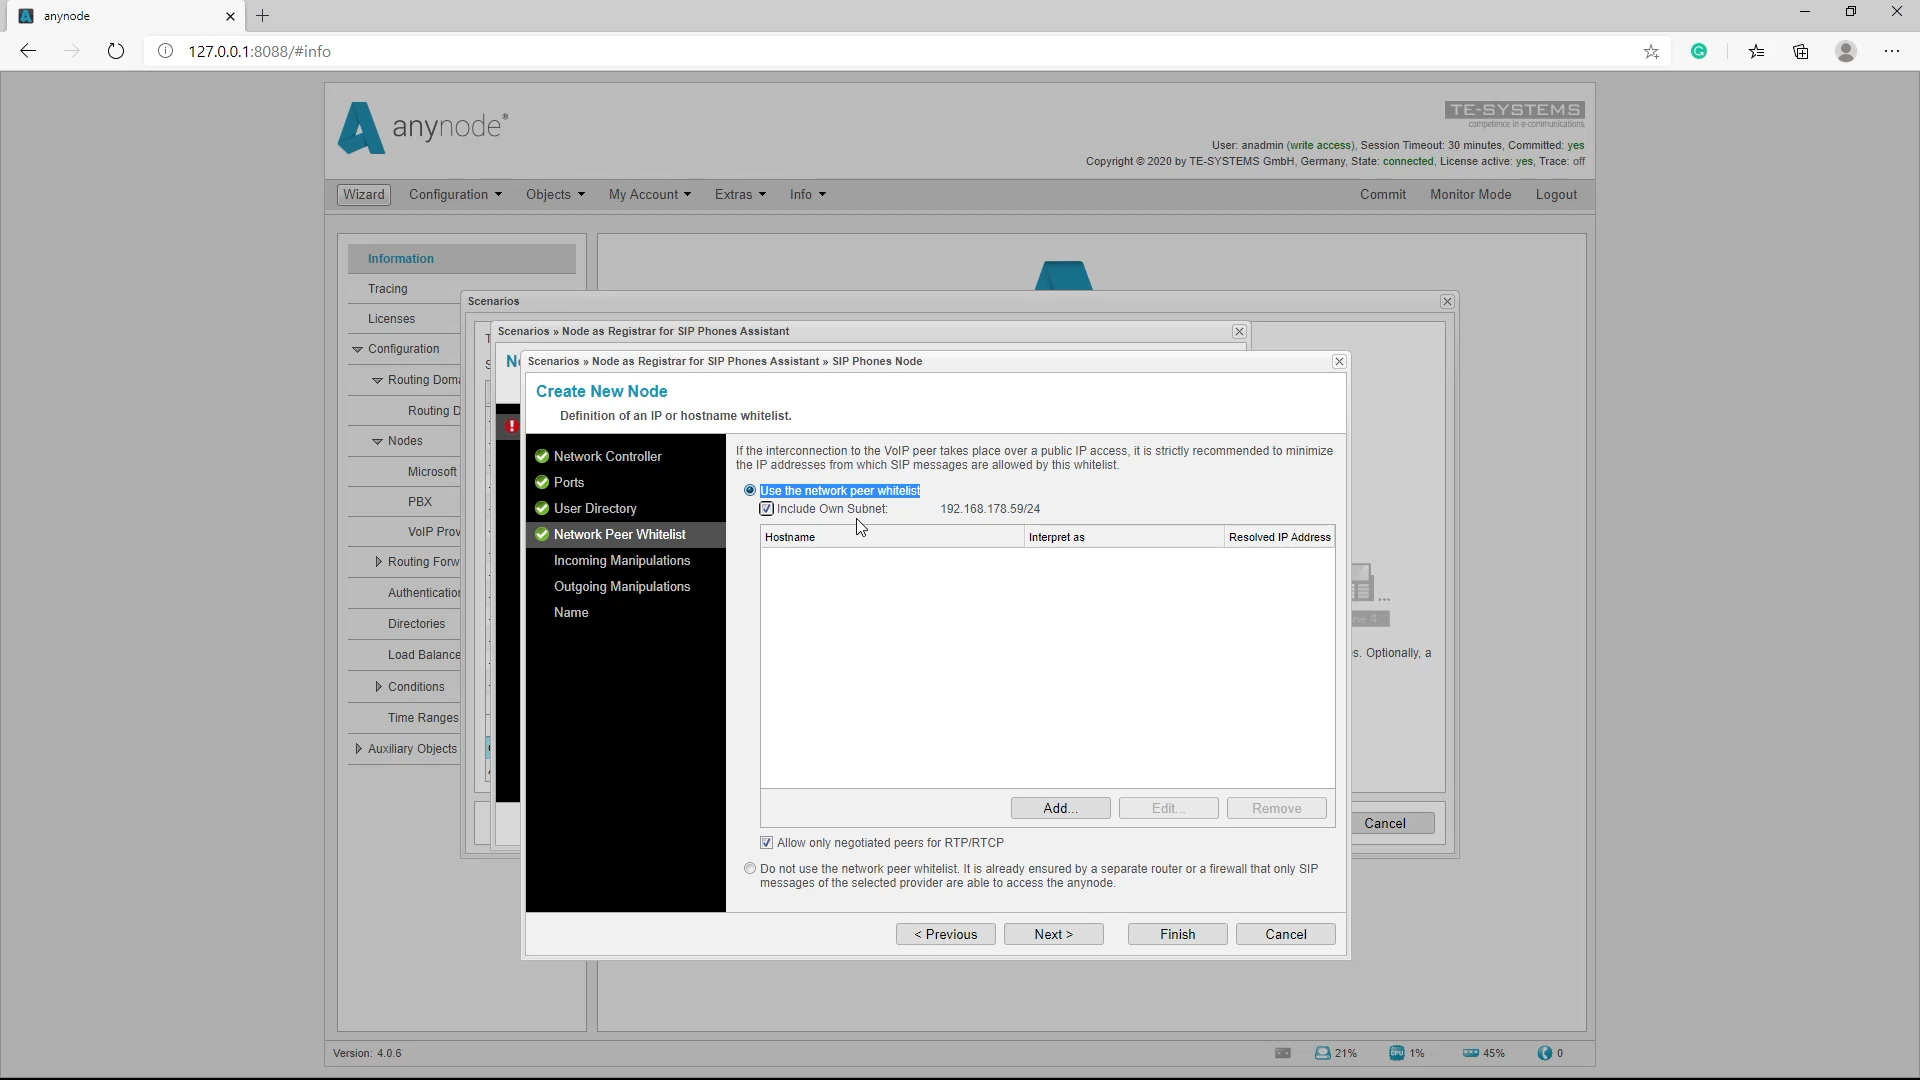The width and height of the screenshot is (1920, 1080).
Task: Click the < Previous button
Action: click(945, 934)
